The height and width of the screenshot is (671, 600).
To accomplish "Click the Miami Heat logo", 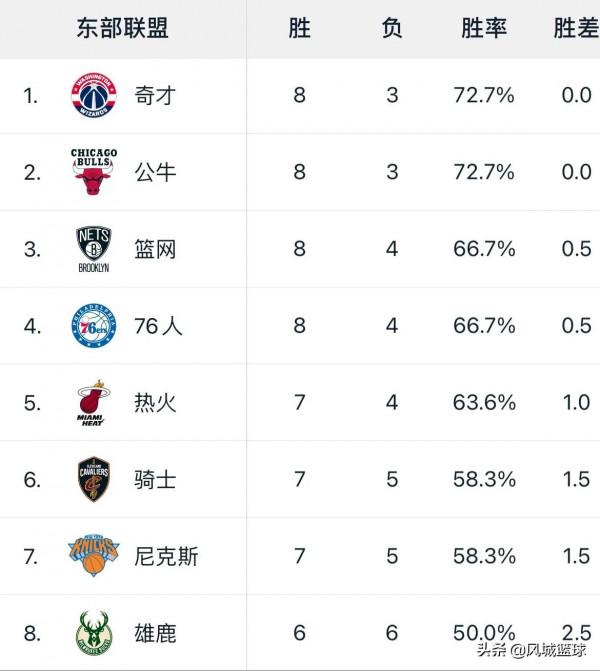I will coord(94,403).
